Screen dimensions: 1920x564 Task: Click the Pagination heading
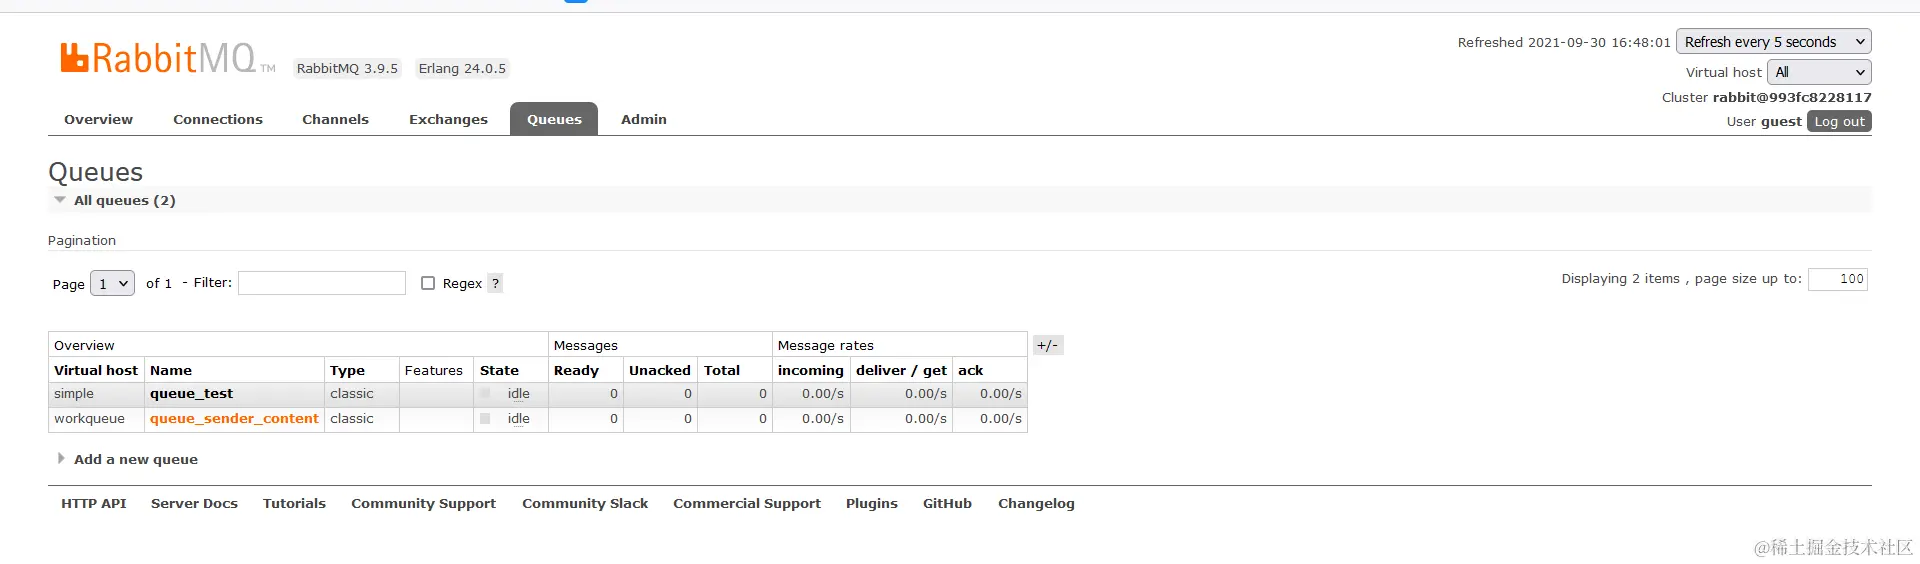click(82, 240)
